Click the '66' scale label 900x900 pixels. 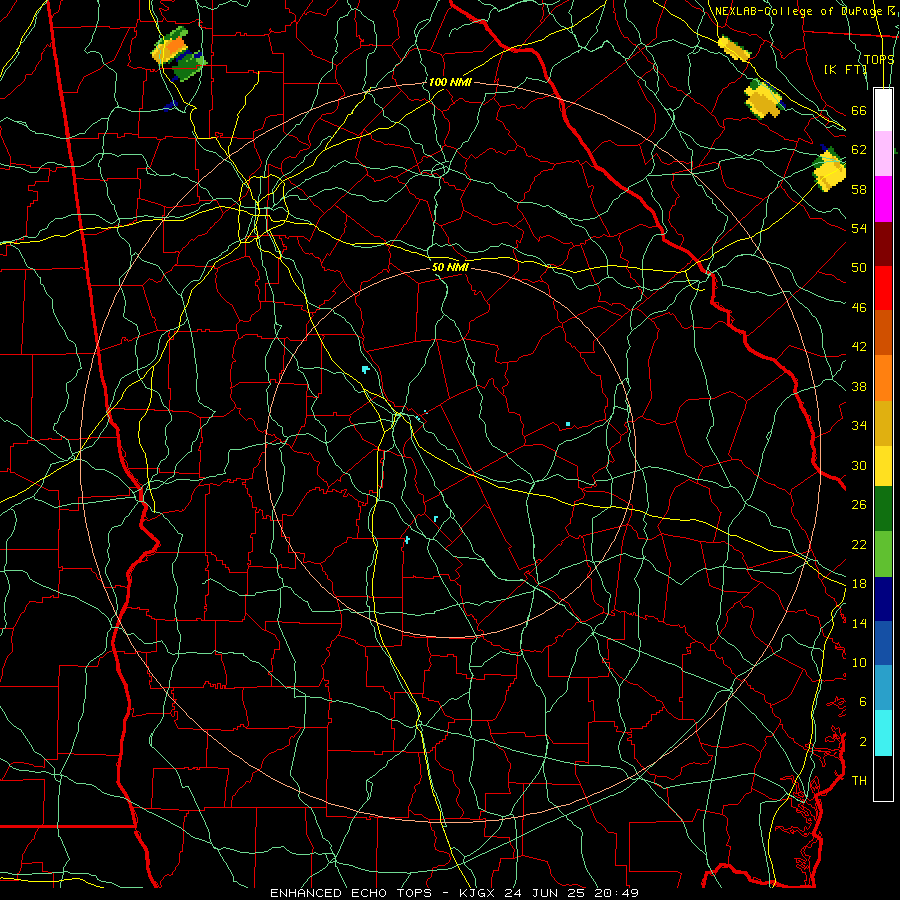[x=859, y=110]
